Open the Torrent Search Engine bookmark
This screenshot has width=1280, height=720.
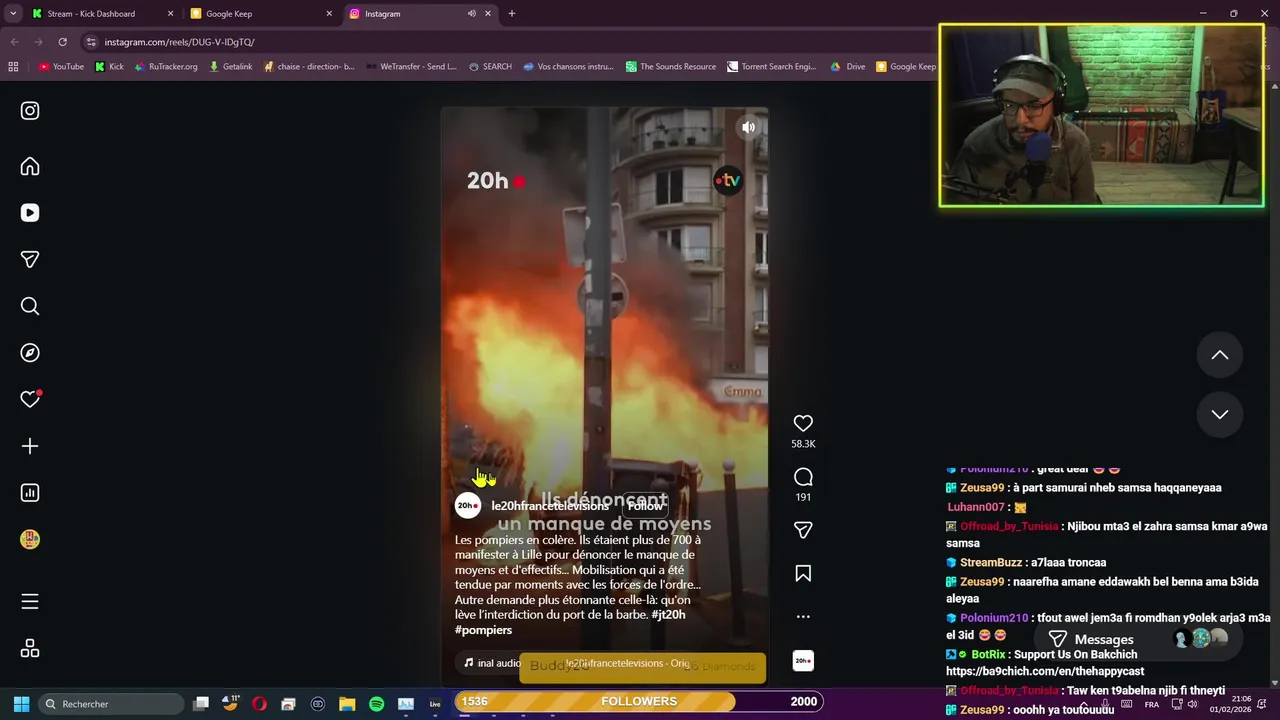click(772, 67)
